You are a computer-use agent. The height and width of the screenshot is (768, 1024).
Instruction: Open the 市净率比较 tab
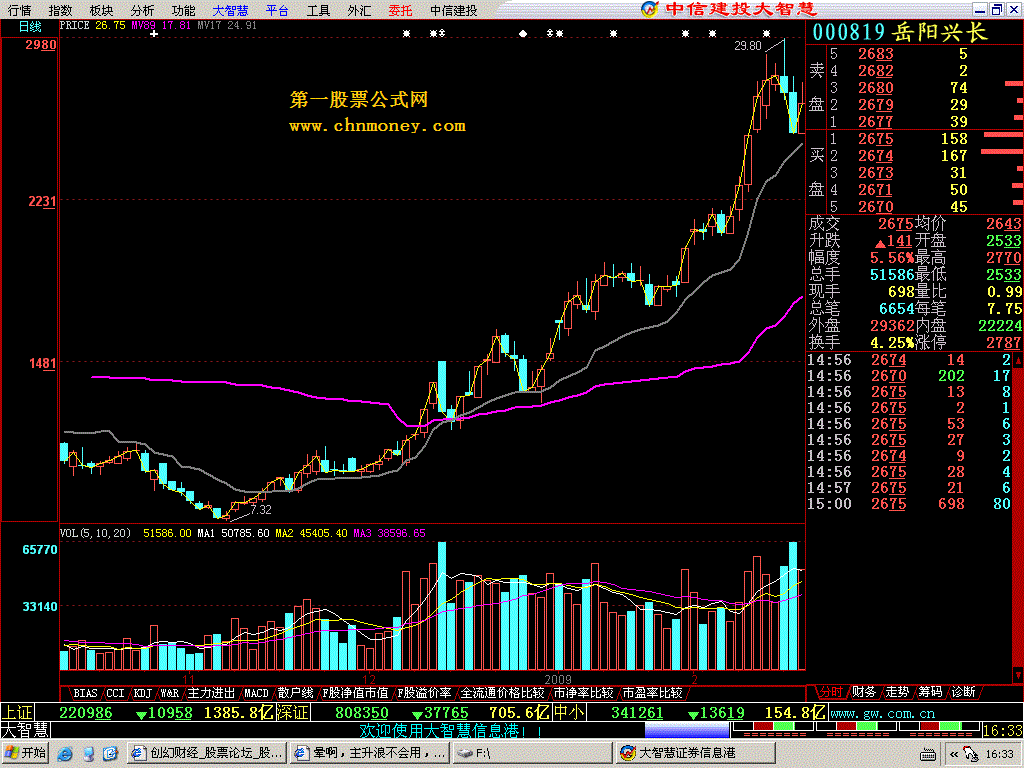tap(583, 693)
